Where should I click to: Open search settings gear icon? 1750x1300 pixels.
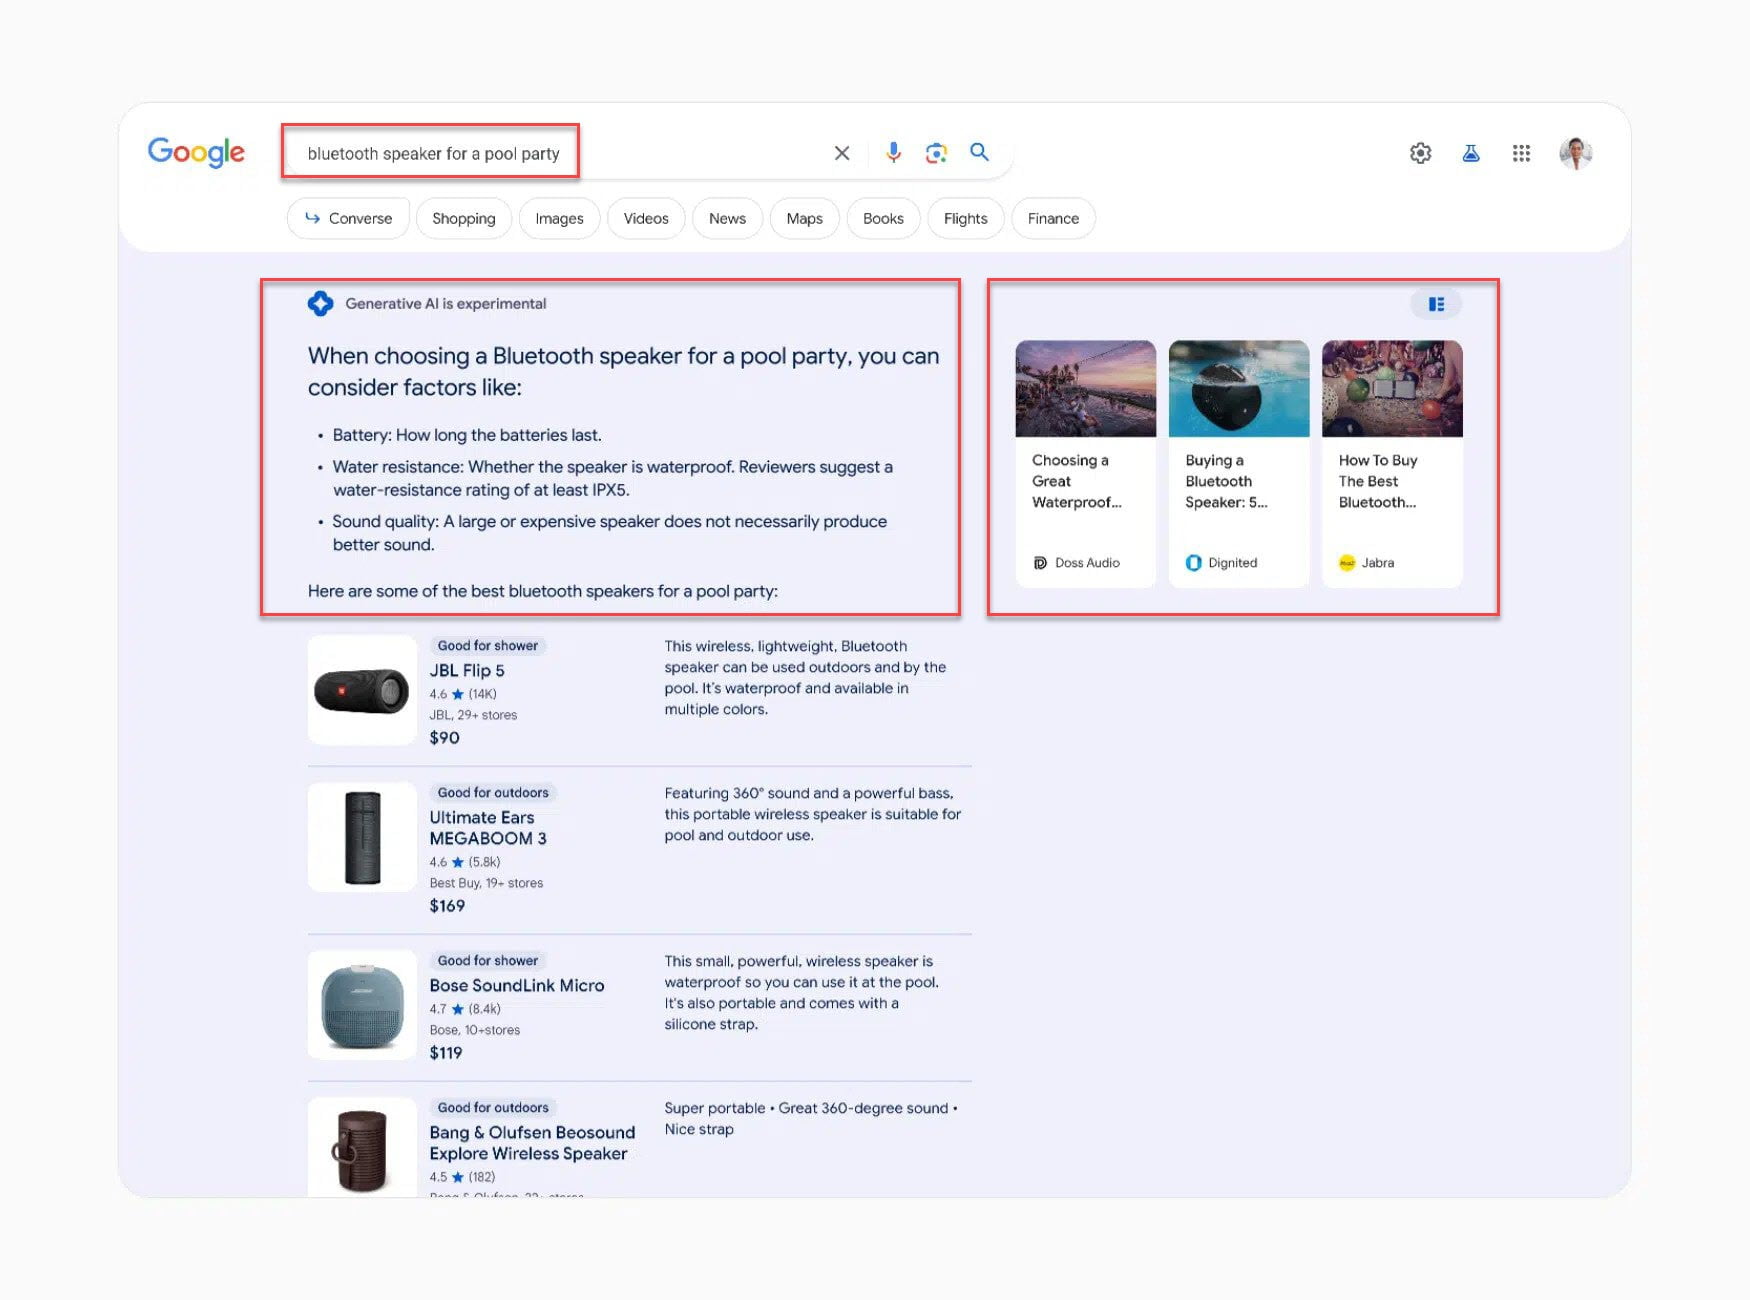coord(1420,152)
